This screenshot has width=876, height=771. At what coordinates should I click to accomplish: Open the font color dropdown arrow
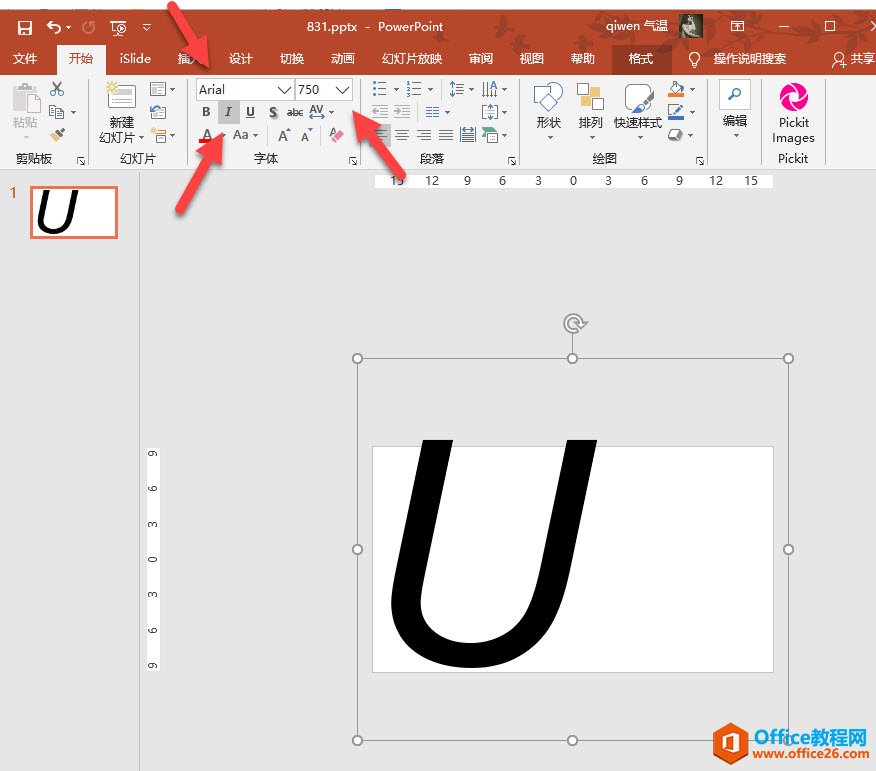click(222, 135)
